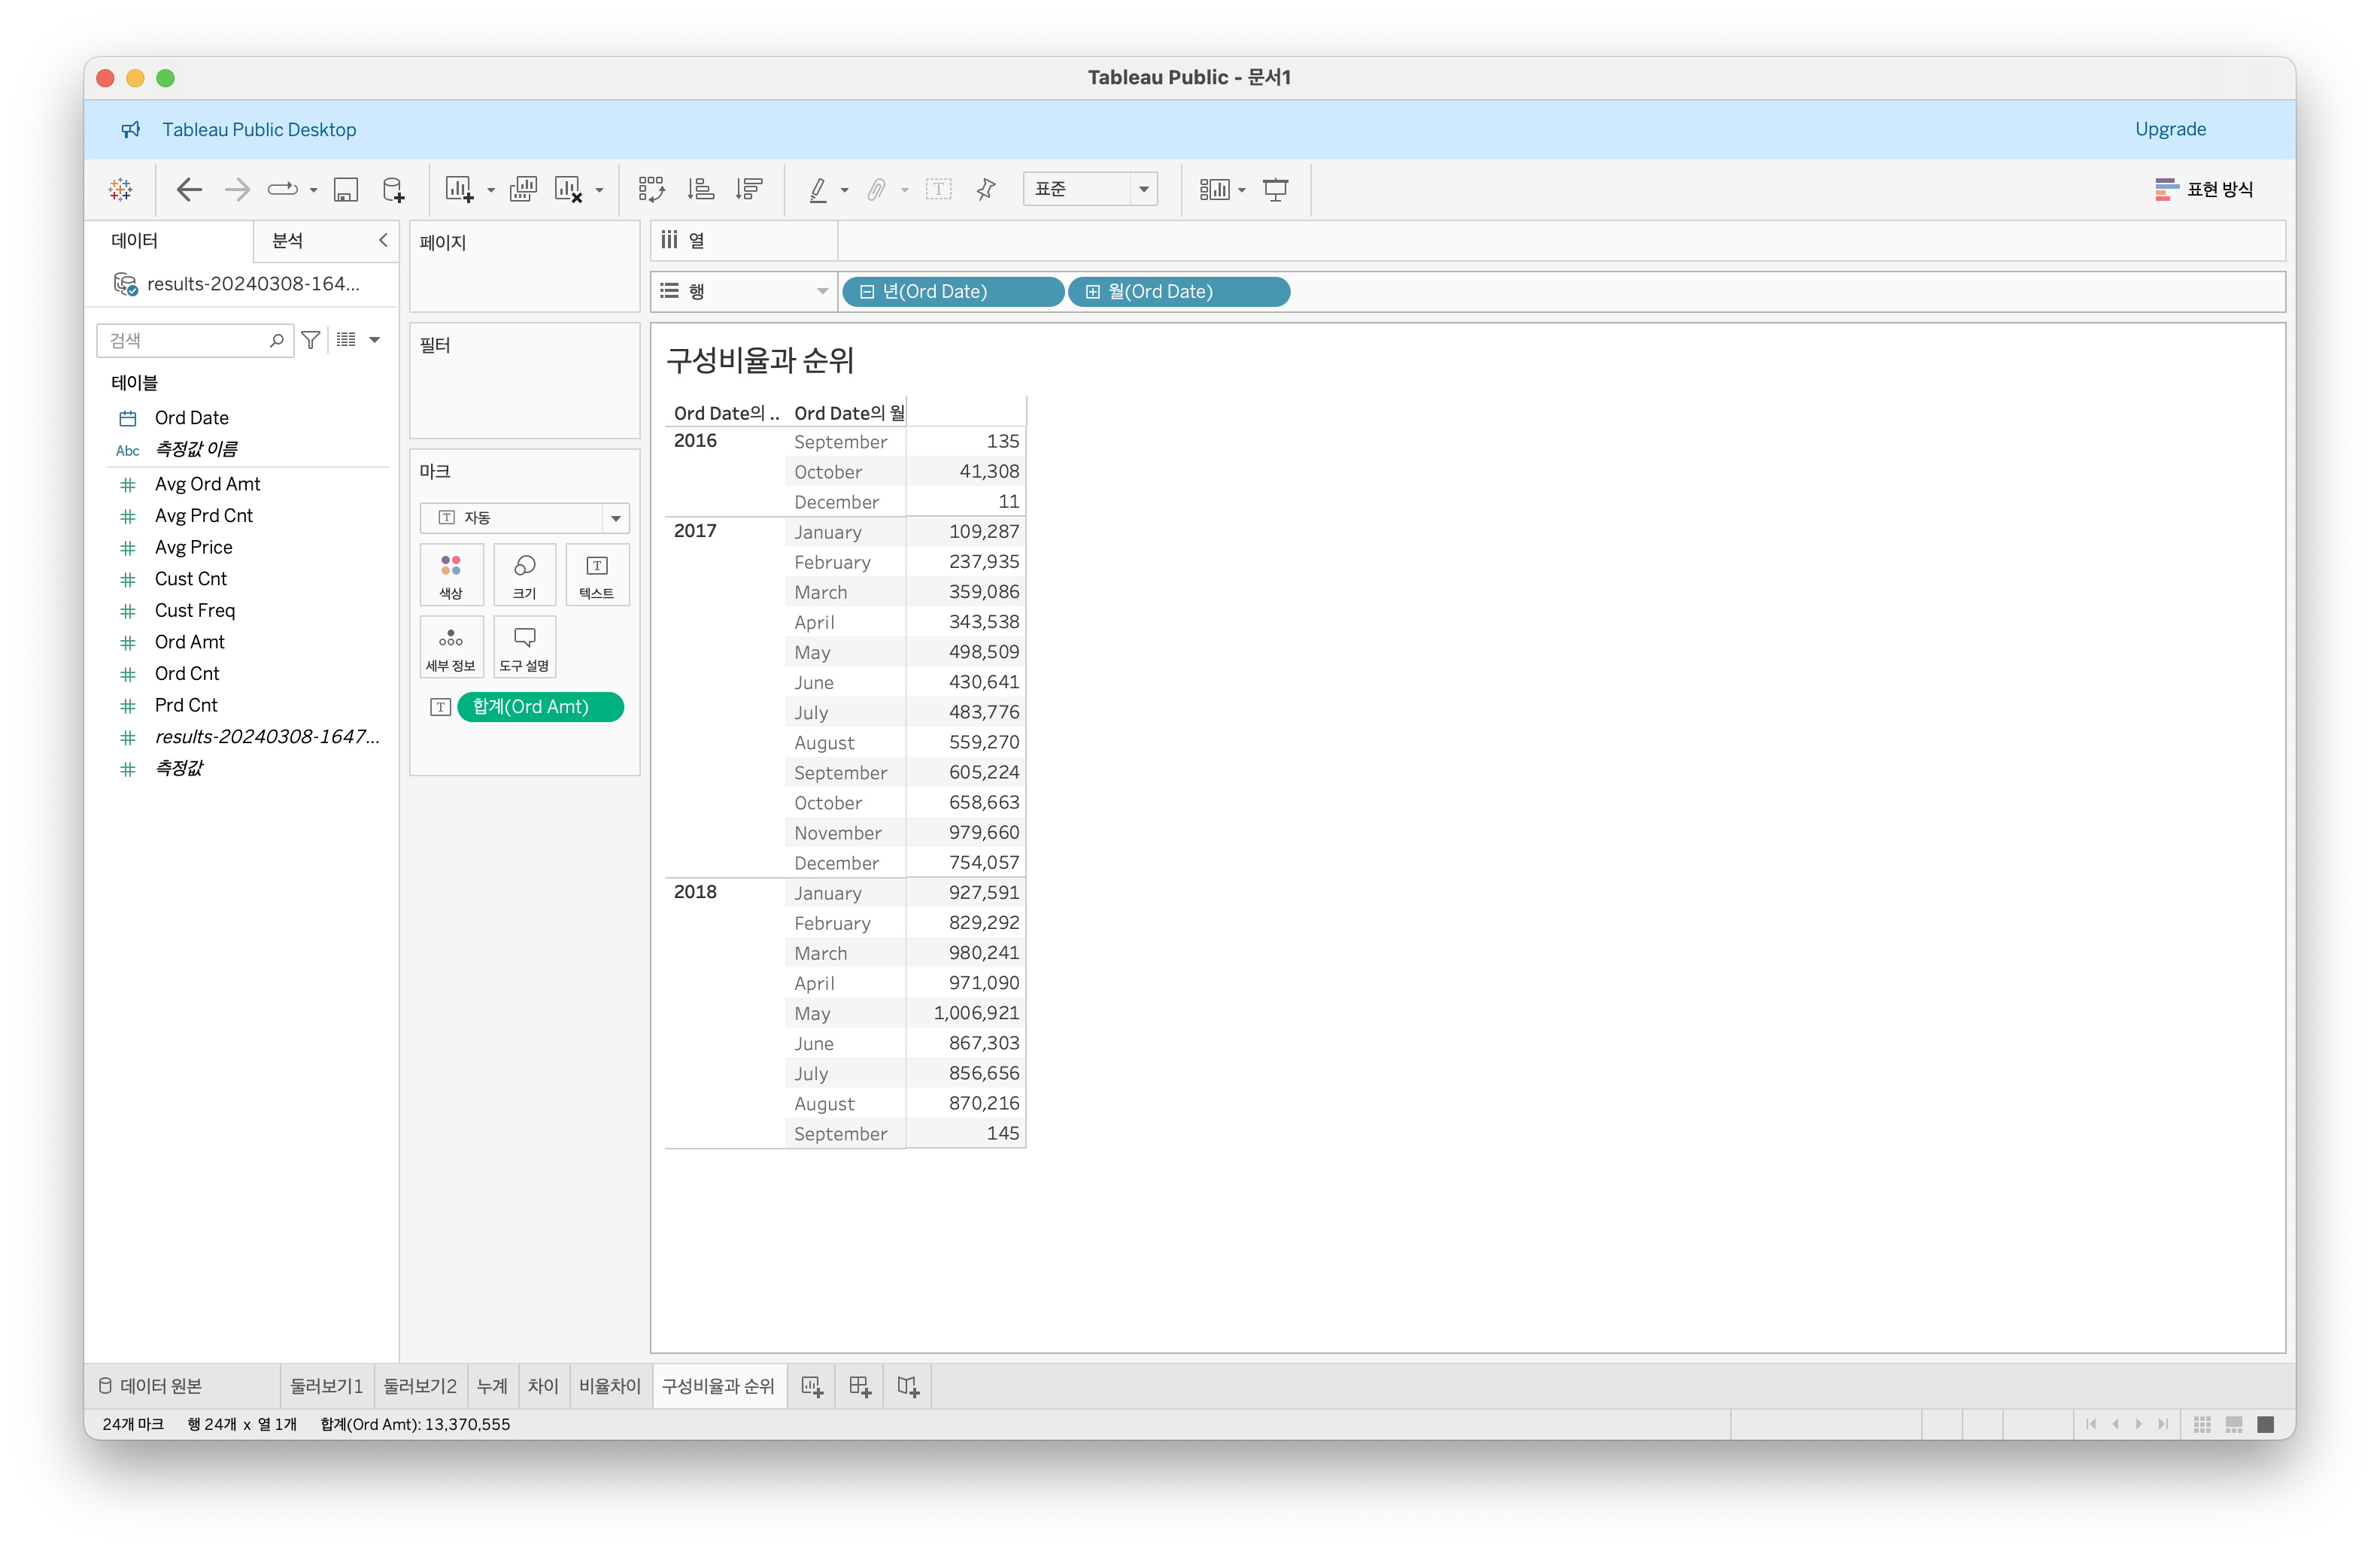
Task: Click the duplicate sheet toolbar icon
Action: [522, 189]
